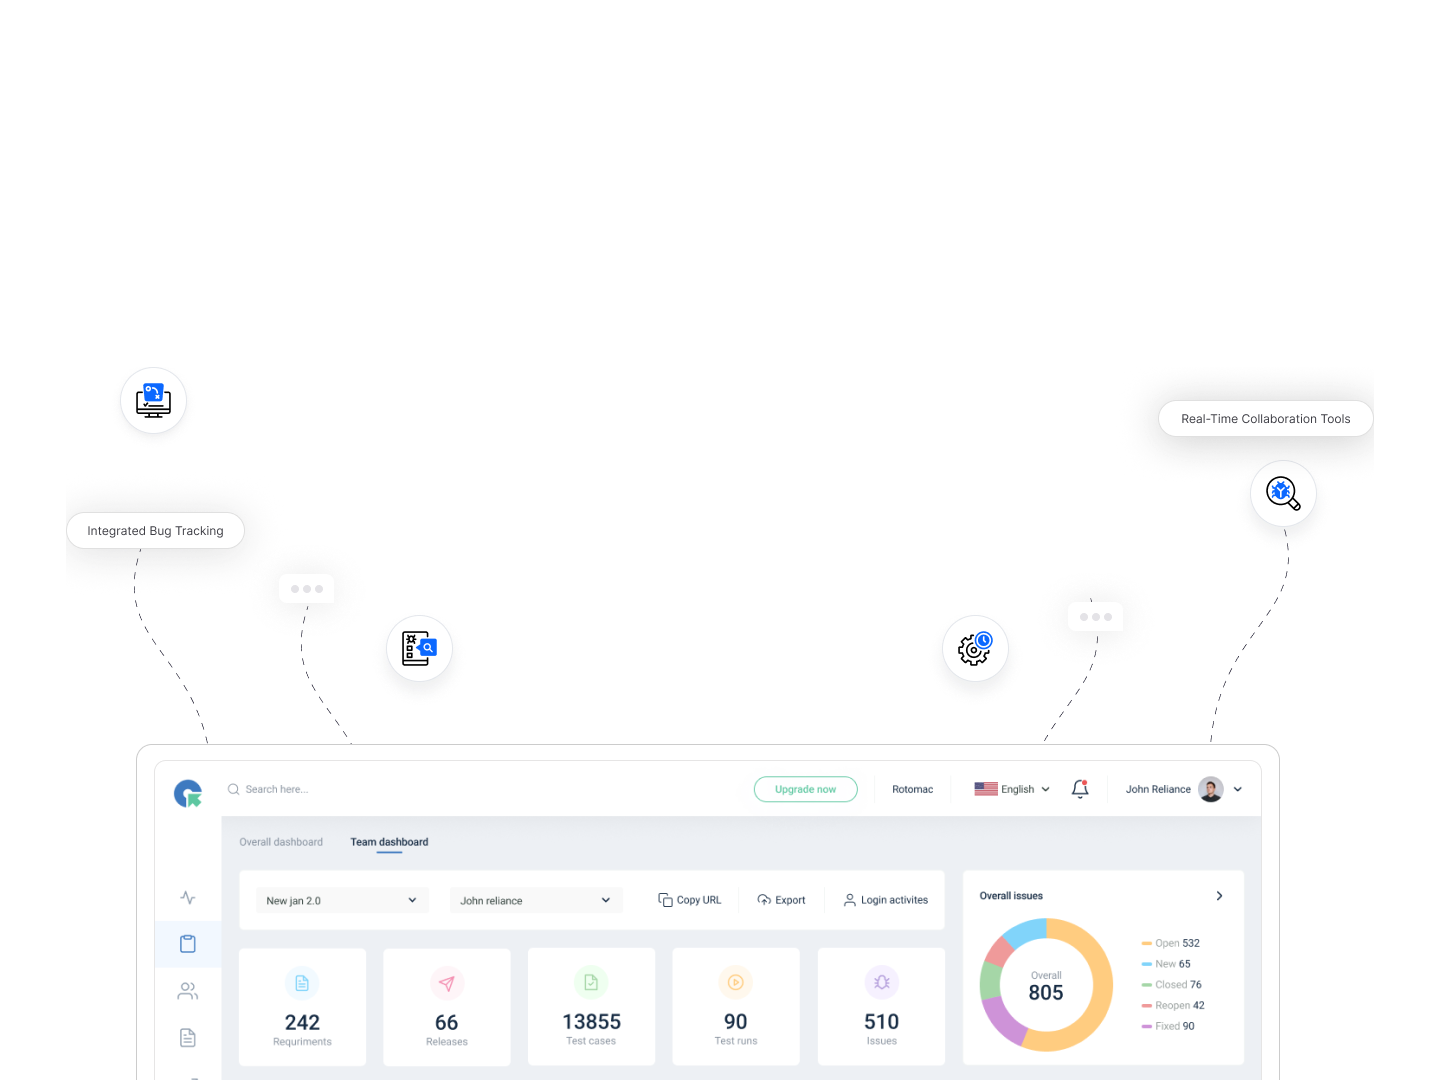Click the notification bell icon
1440x1080 pixels.
pyautogui.click(x=1080, y=789)
